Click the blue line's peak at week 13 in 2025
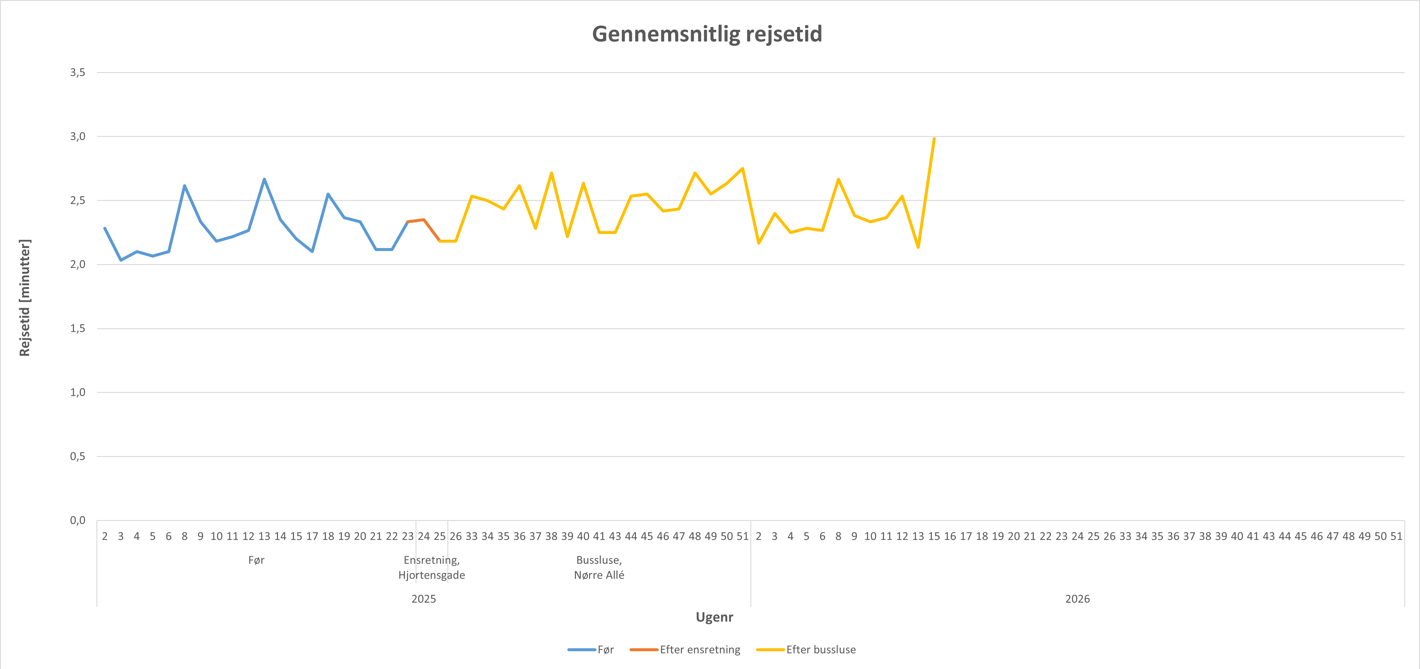Screen dimensions: 1420x669 tap(264, 180)
